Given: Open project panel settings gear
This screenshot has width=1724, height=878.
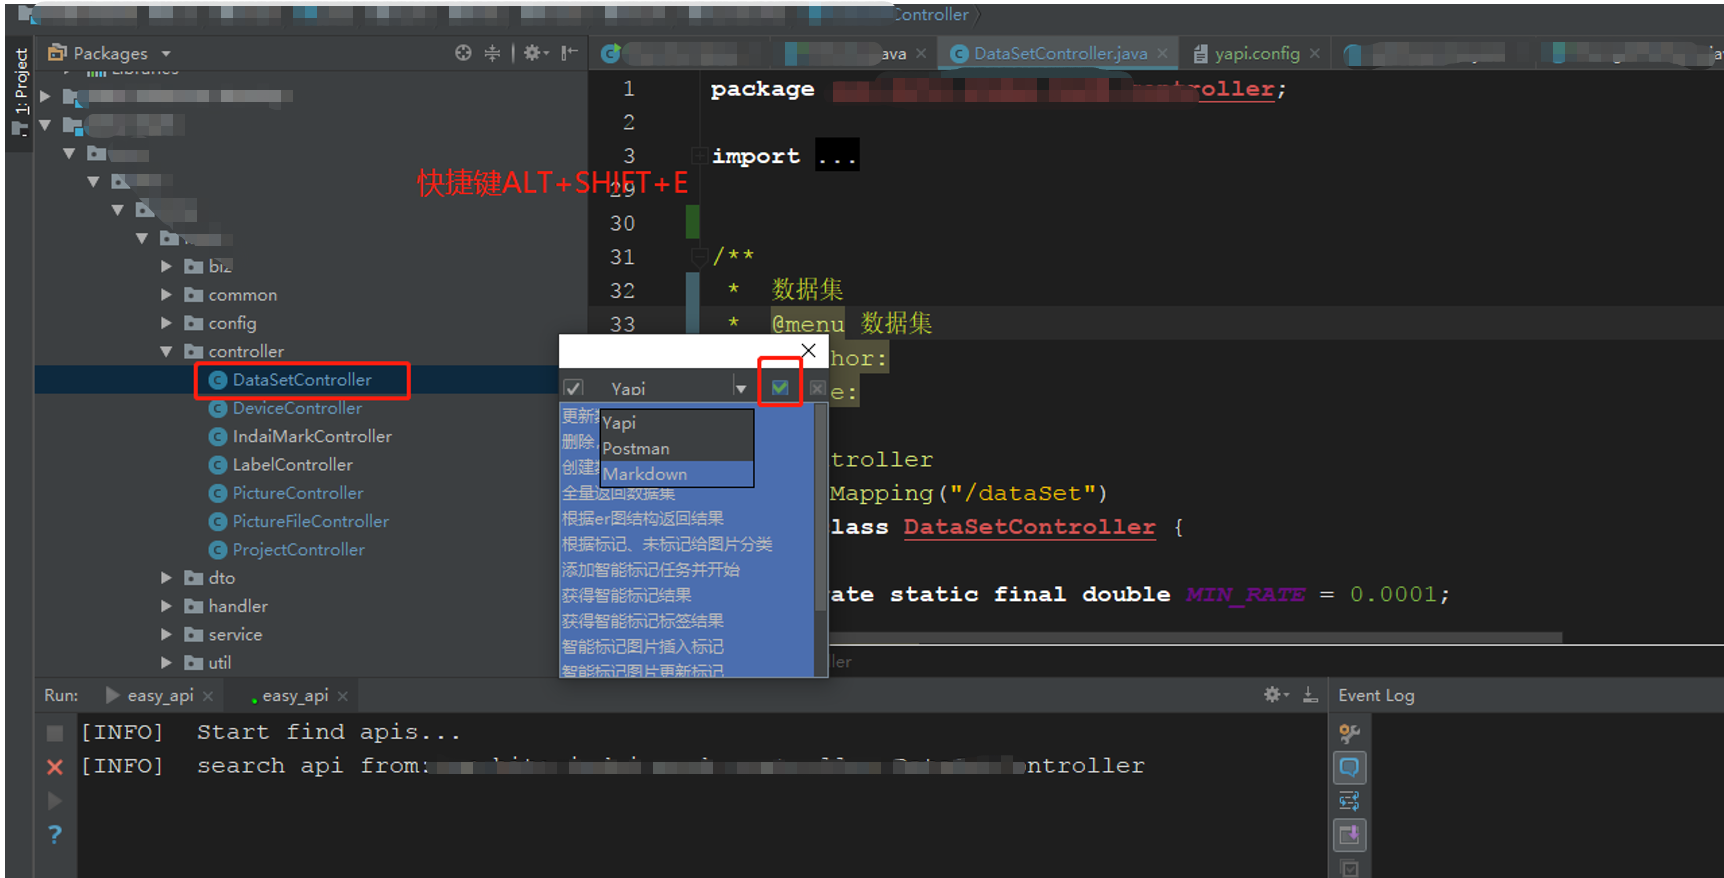Looking at the screenshot, I should point(536,53).
